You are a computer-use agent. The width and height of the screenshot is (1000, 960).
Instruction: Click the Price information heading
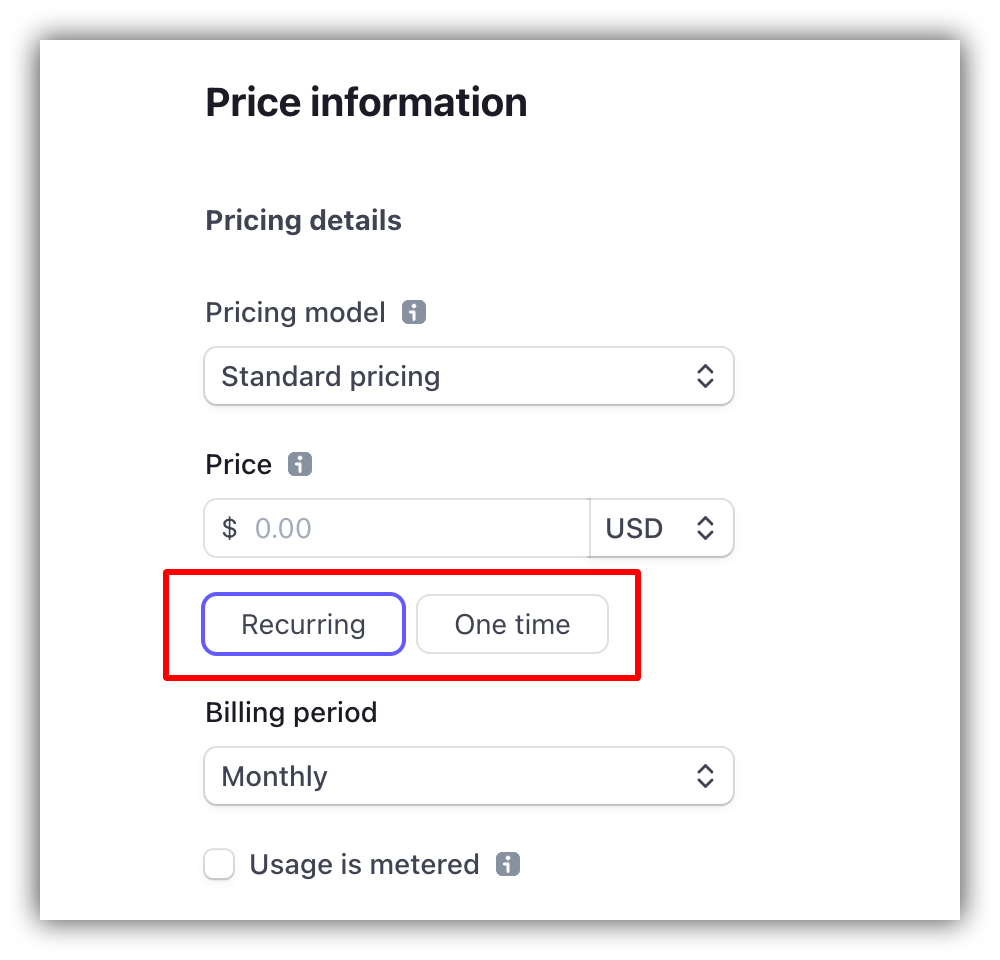point(366,101)
